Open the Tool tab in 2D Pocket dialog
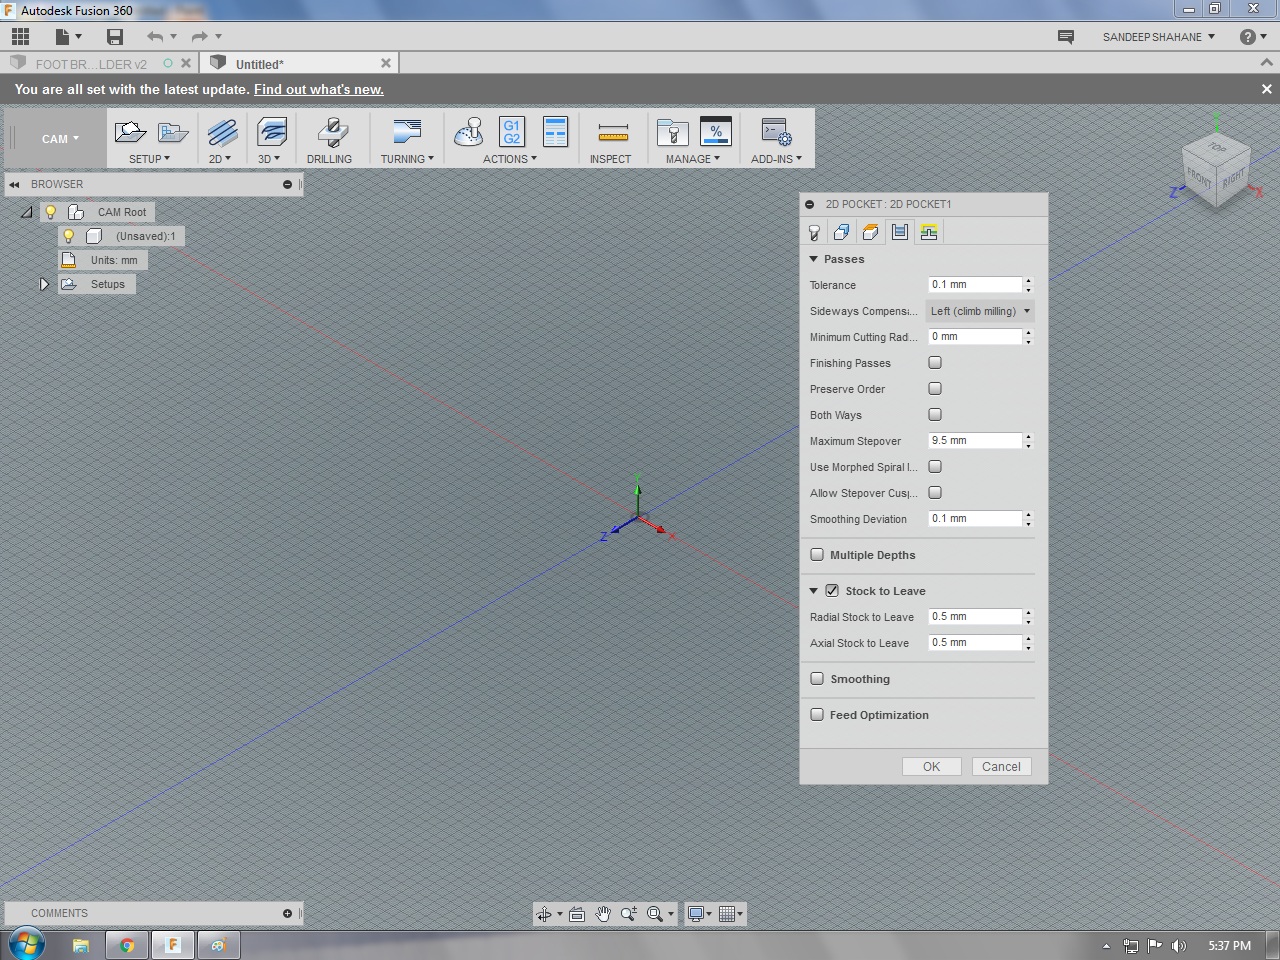Viewport: 1280px width, 960px height. point(813,232)
